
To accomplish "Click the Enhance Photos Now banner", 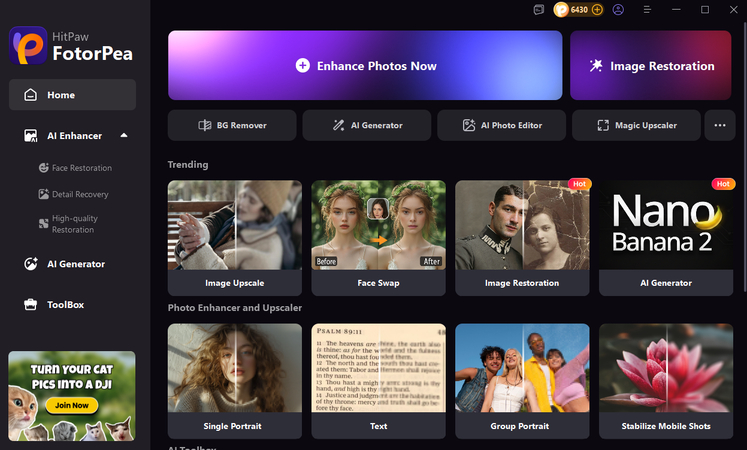I will coord(365,65).
